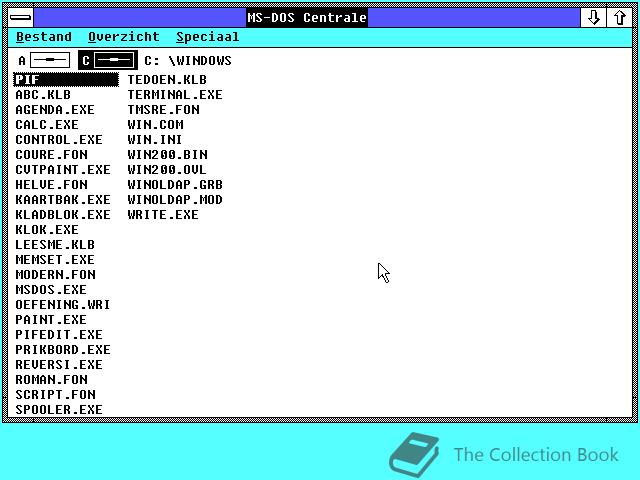Image resolution: width=640 pixels, height=480 pixels.
Task: Select AGENDA.EXE file
Action: click(55, 110)
